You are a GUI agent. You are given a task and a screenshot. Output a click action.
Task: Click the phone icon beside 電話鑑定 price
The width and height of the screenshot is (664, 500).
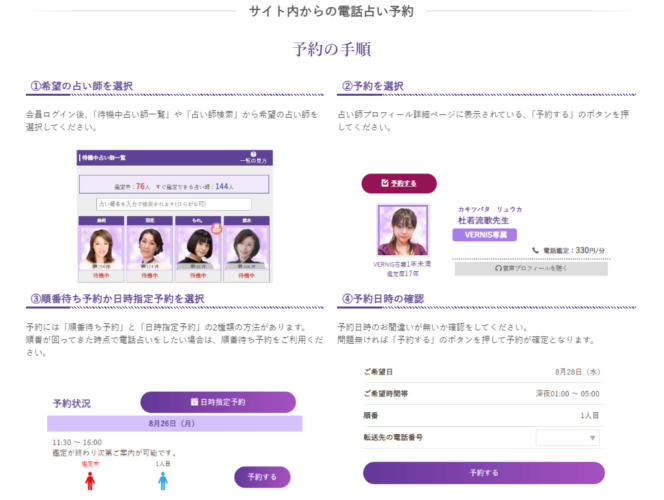[x=536, y=250]
